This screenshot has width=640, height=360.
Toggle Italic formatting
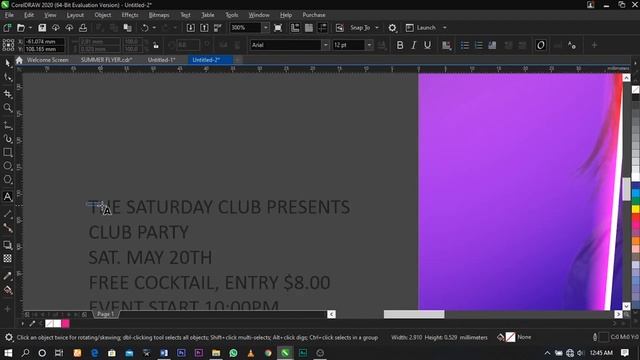coord(413,45)
